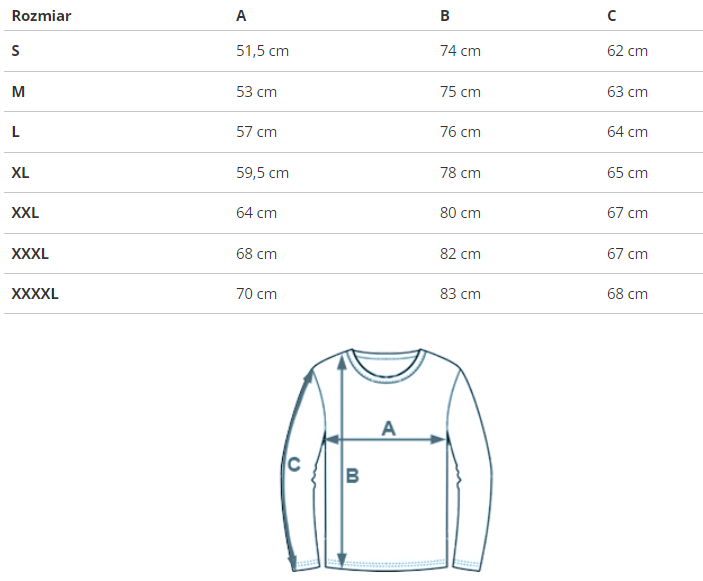703x581 pixels.
Task: Click the 59,5 cm value for XL
Action: tap(262, 173)
